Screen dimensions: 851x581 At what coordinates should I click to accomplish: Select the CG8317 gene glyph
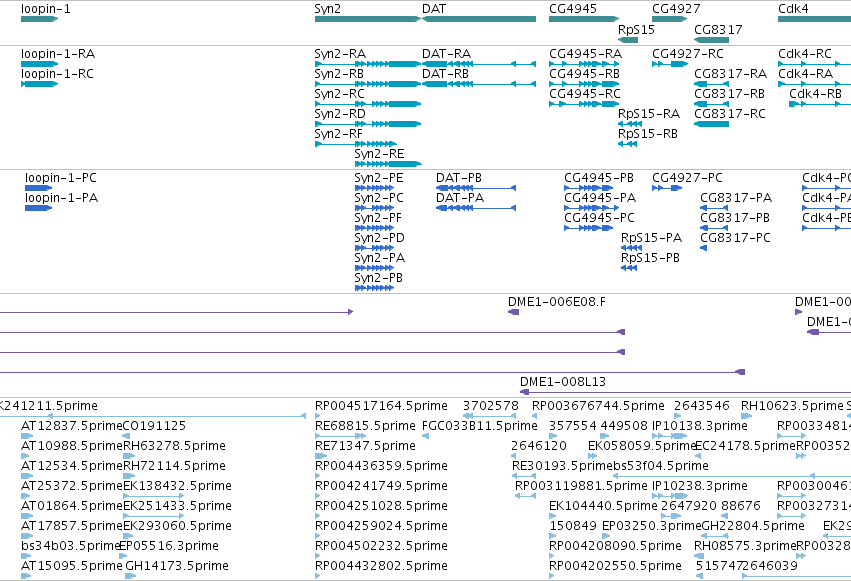(x=712, y=40)
